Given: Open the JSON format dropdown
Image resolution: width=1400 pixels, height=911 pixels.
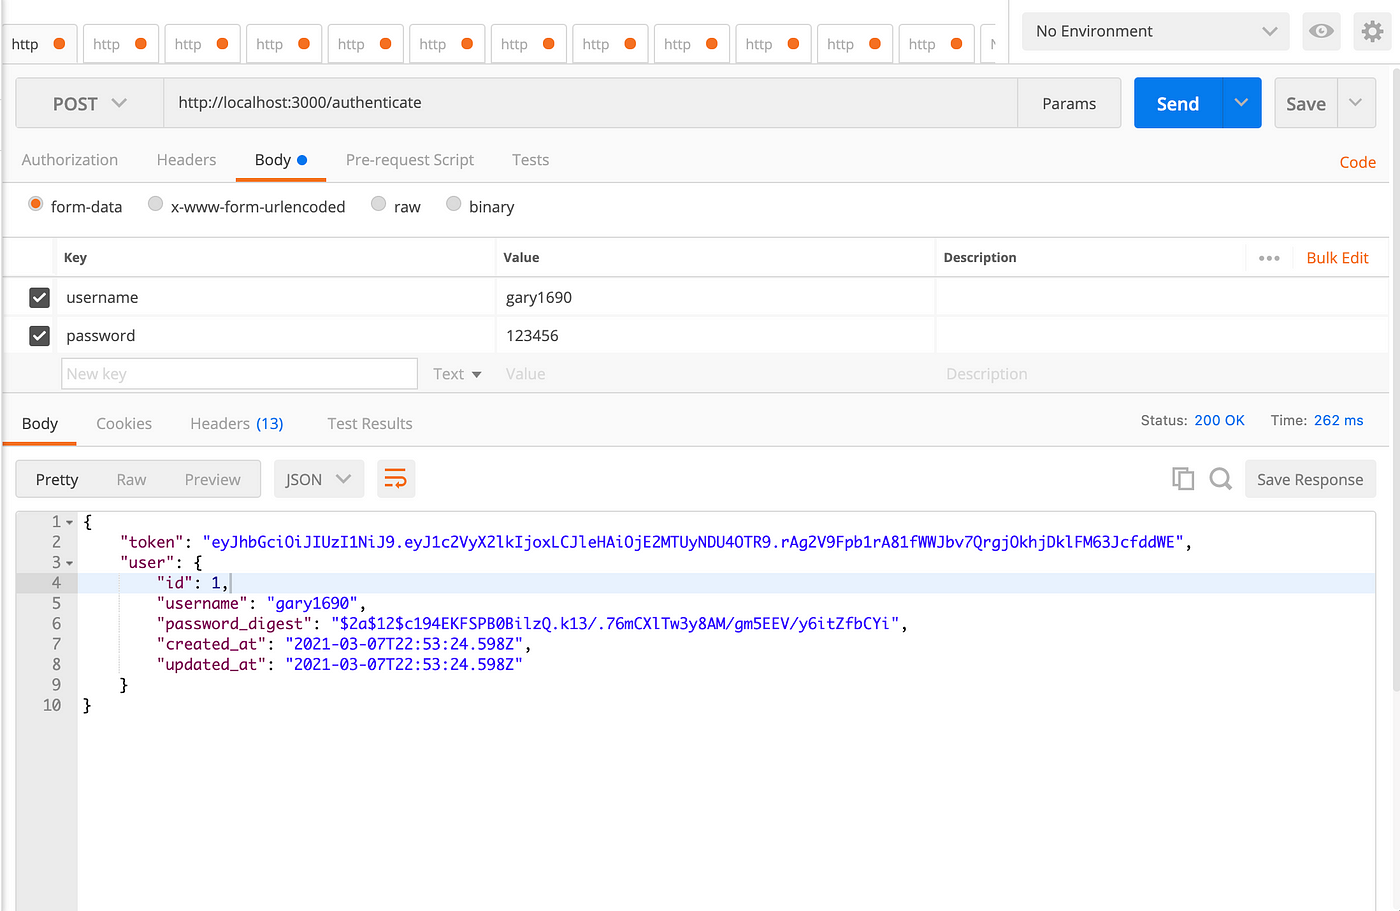Looking at the screenshot, I should [x=317, y=479].
